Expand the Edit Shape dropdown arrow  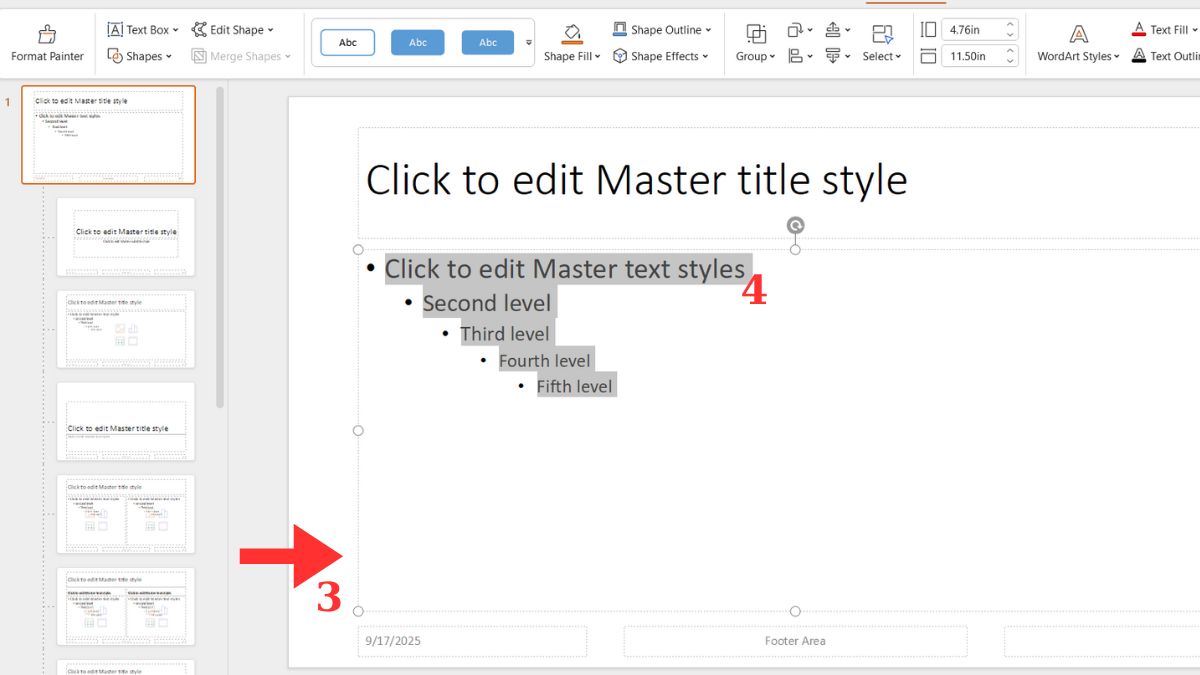click(x=270, y=30)
